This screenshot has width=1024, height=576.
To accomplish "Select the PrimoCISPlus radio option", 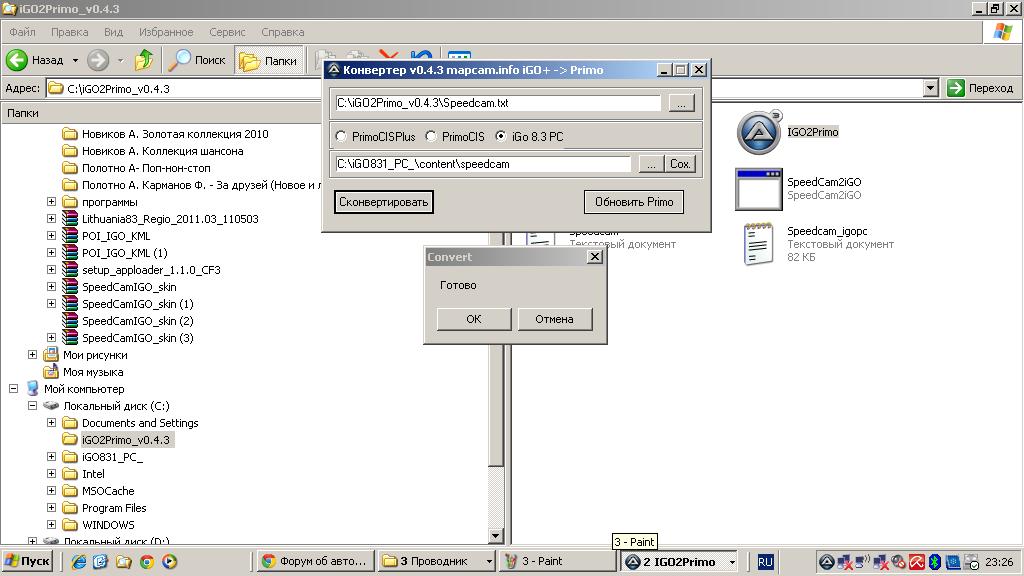I will pos(341,136).
